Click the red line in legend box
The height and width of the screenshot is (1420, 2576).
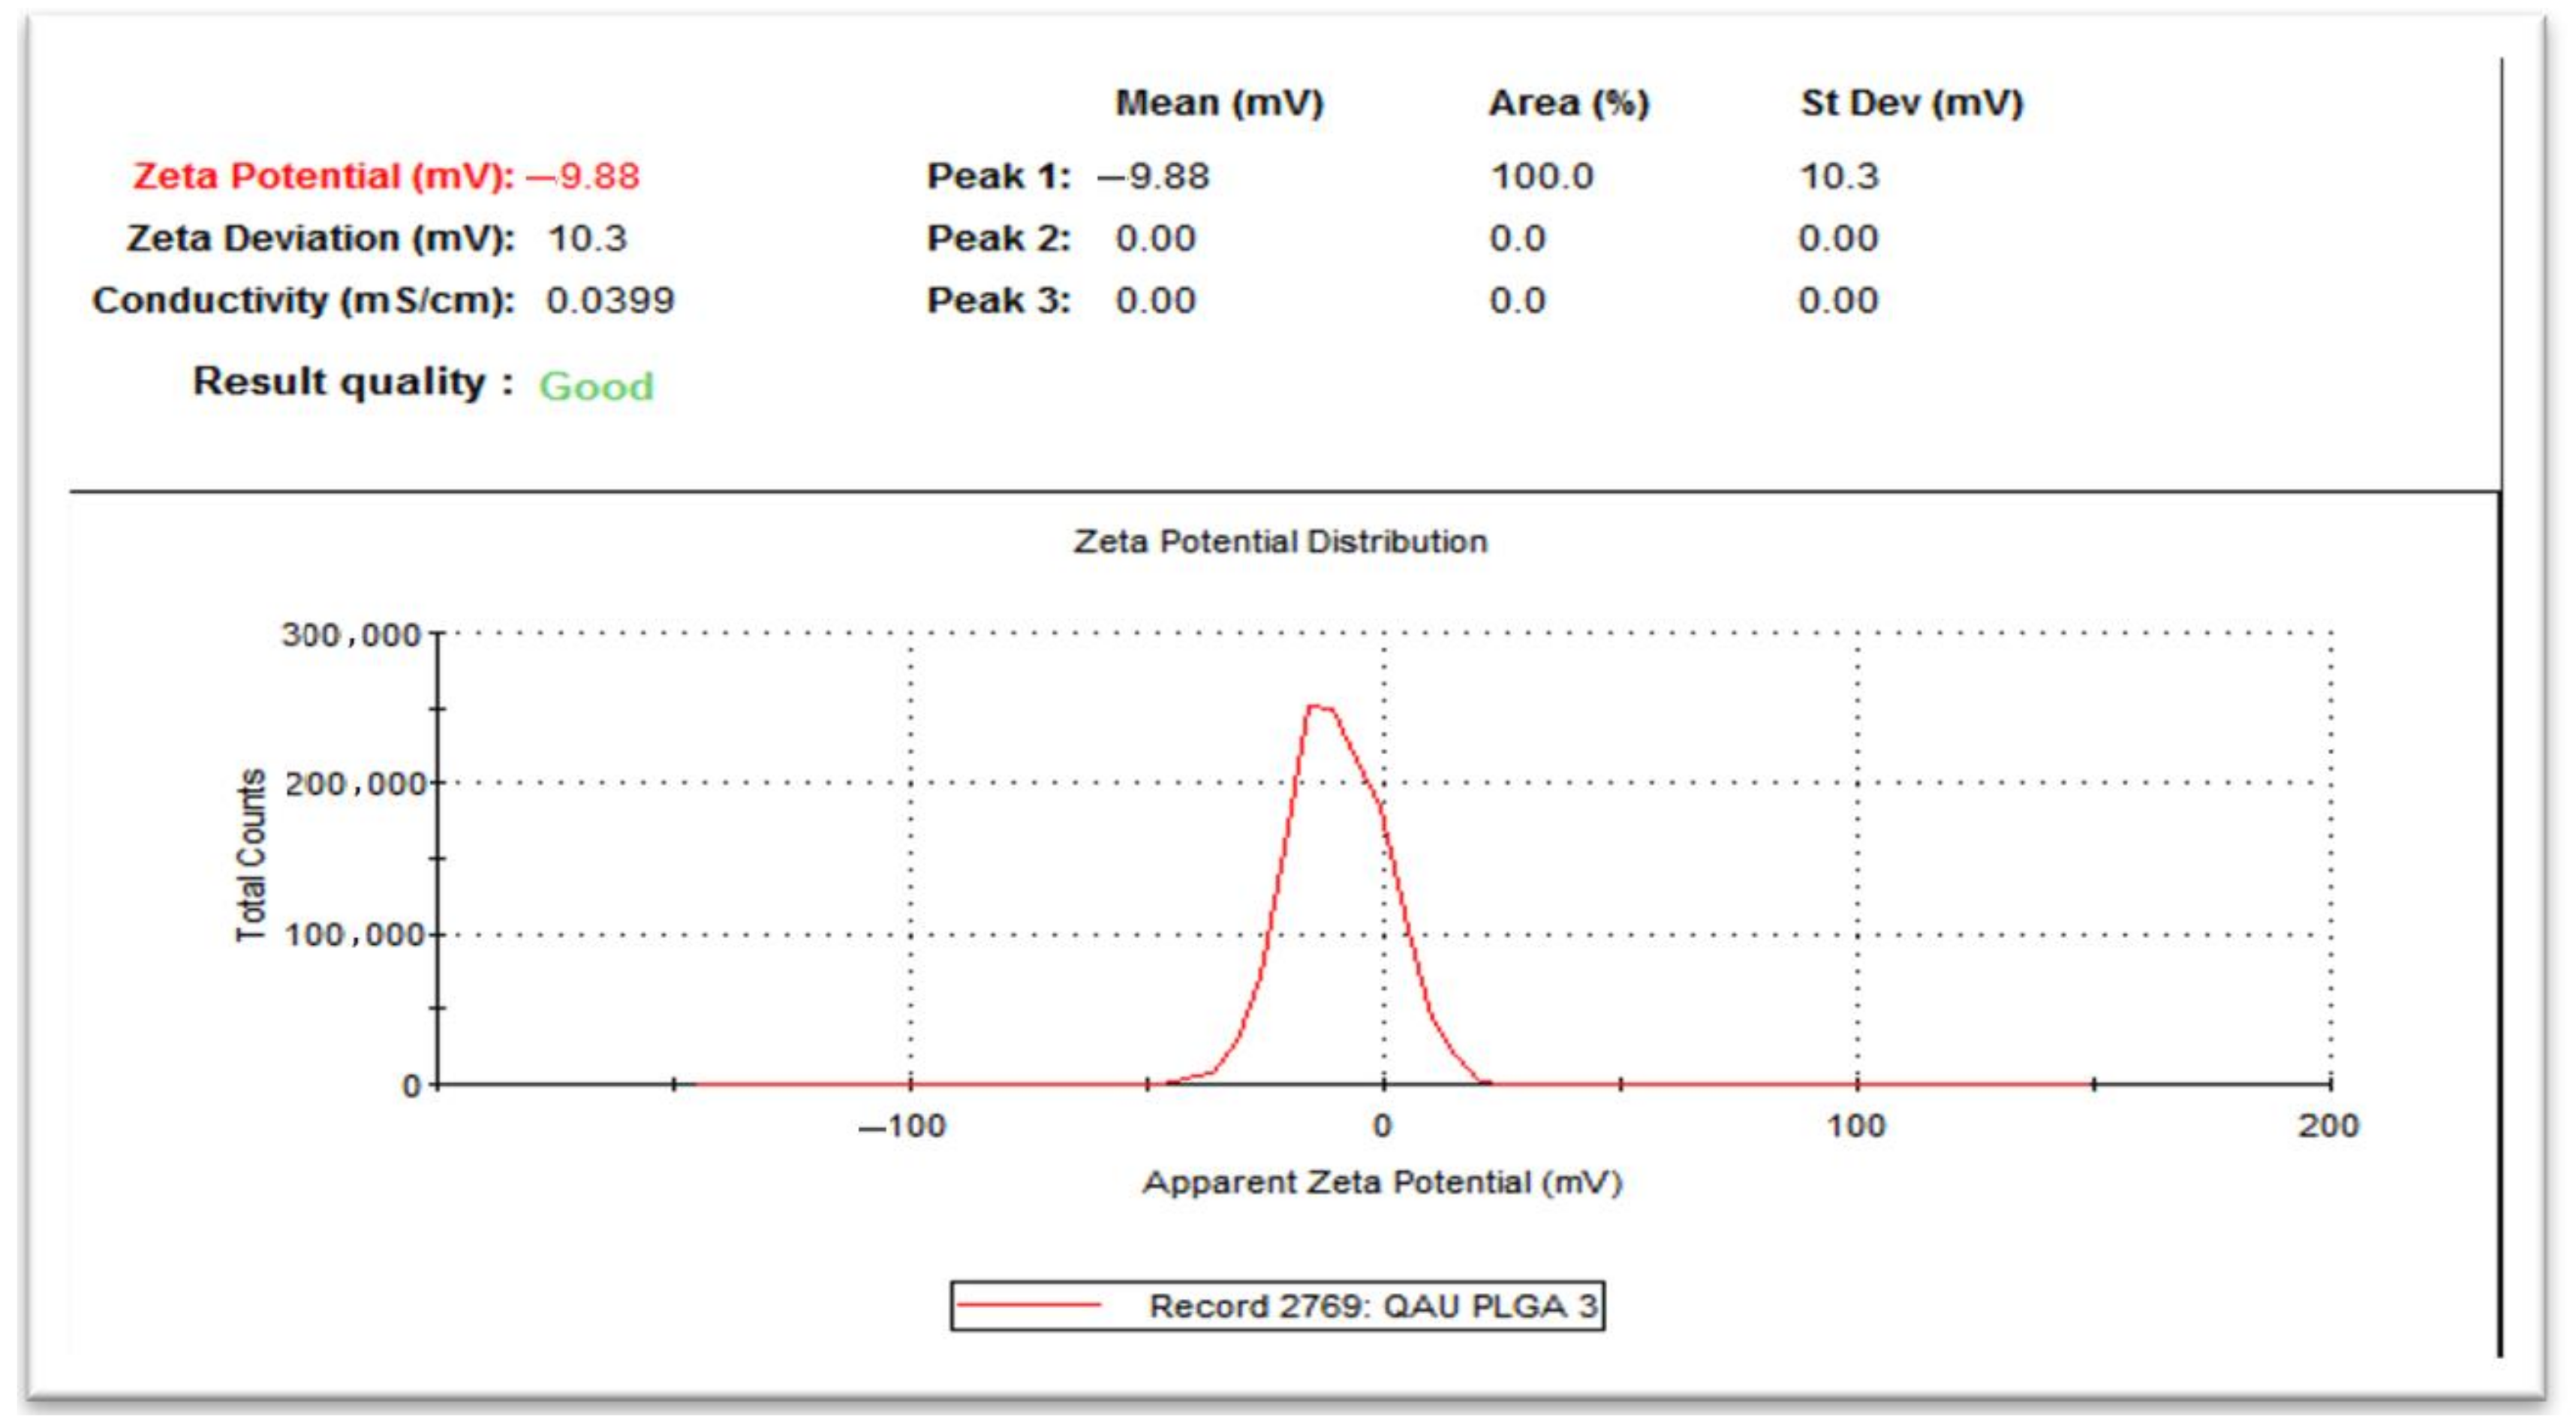click(1028, 1305)
